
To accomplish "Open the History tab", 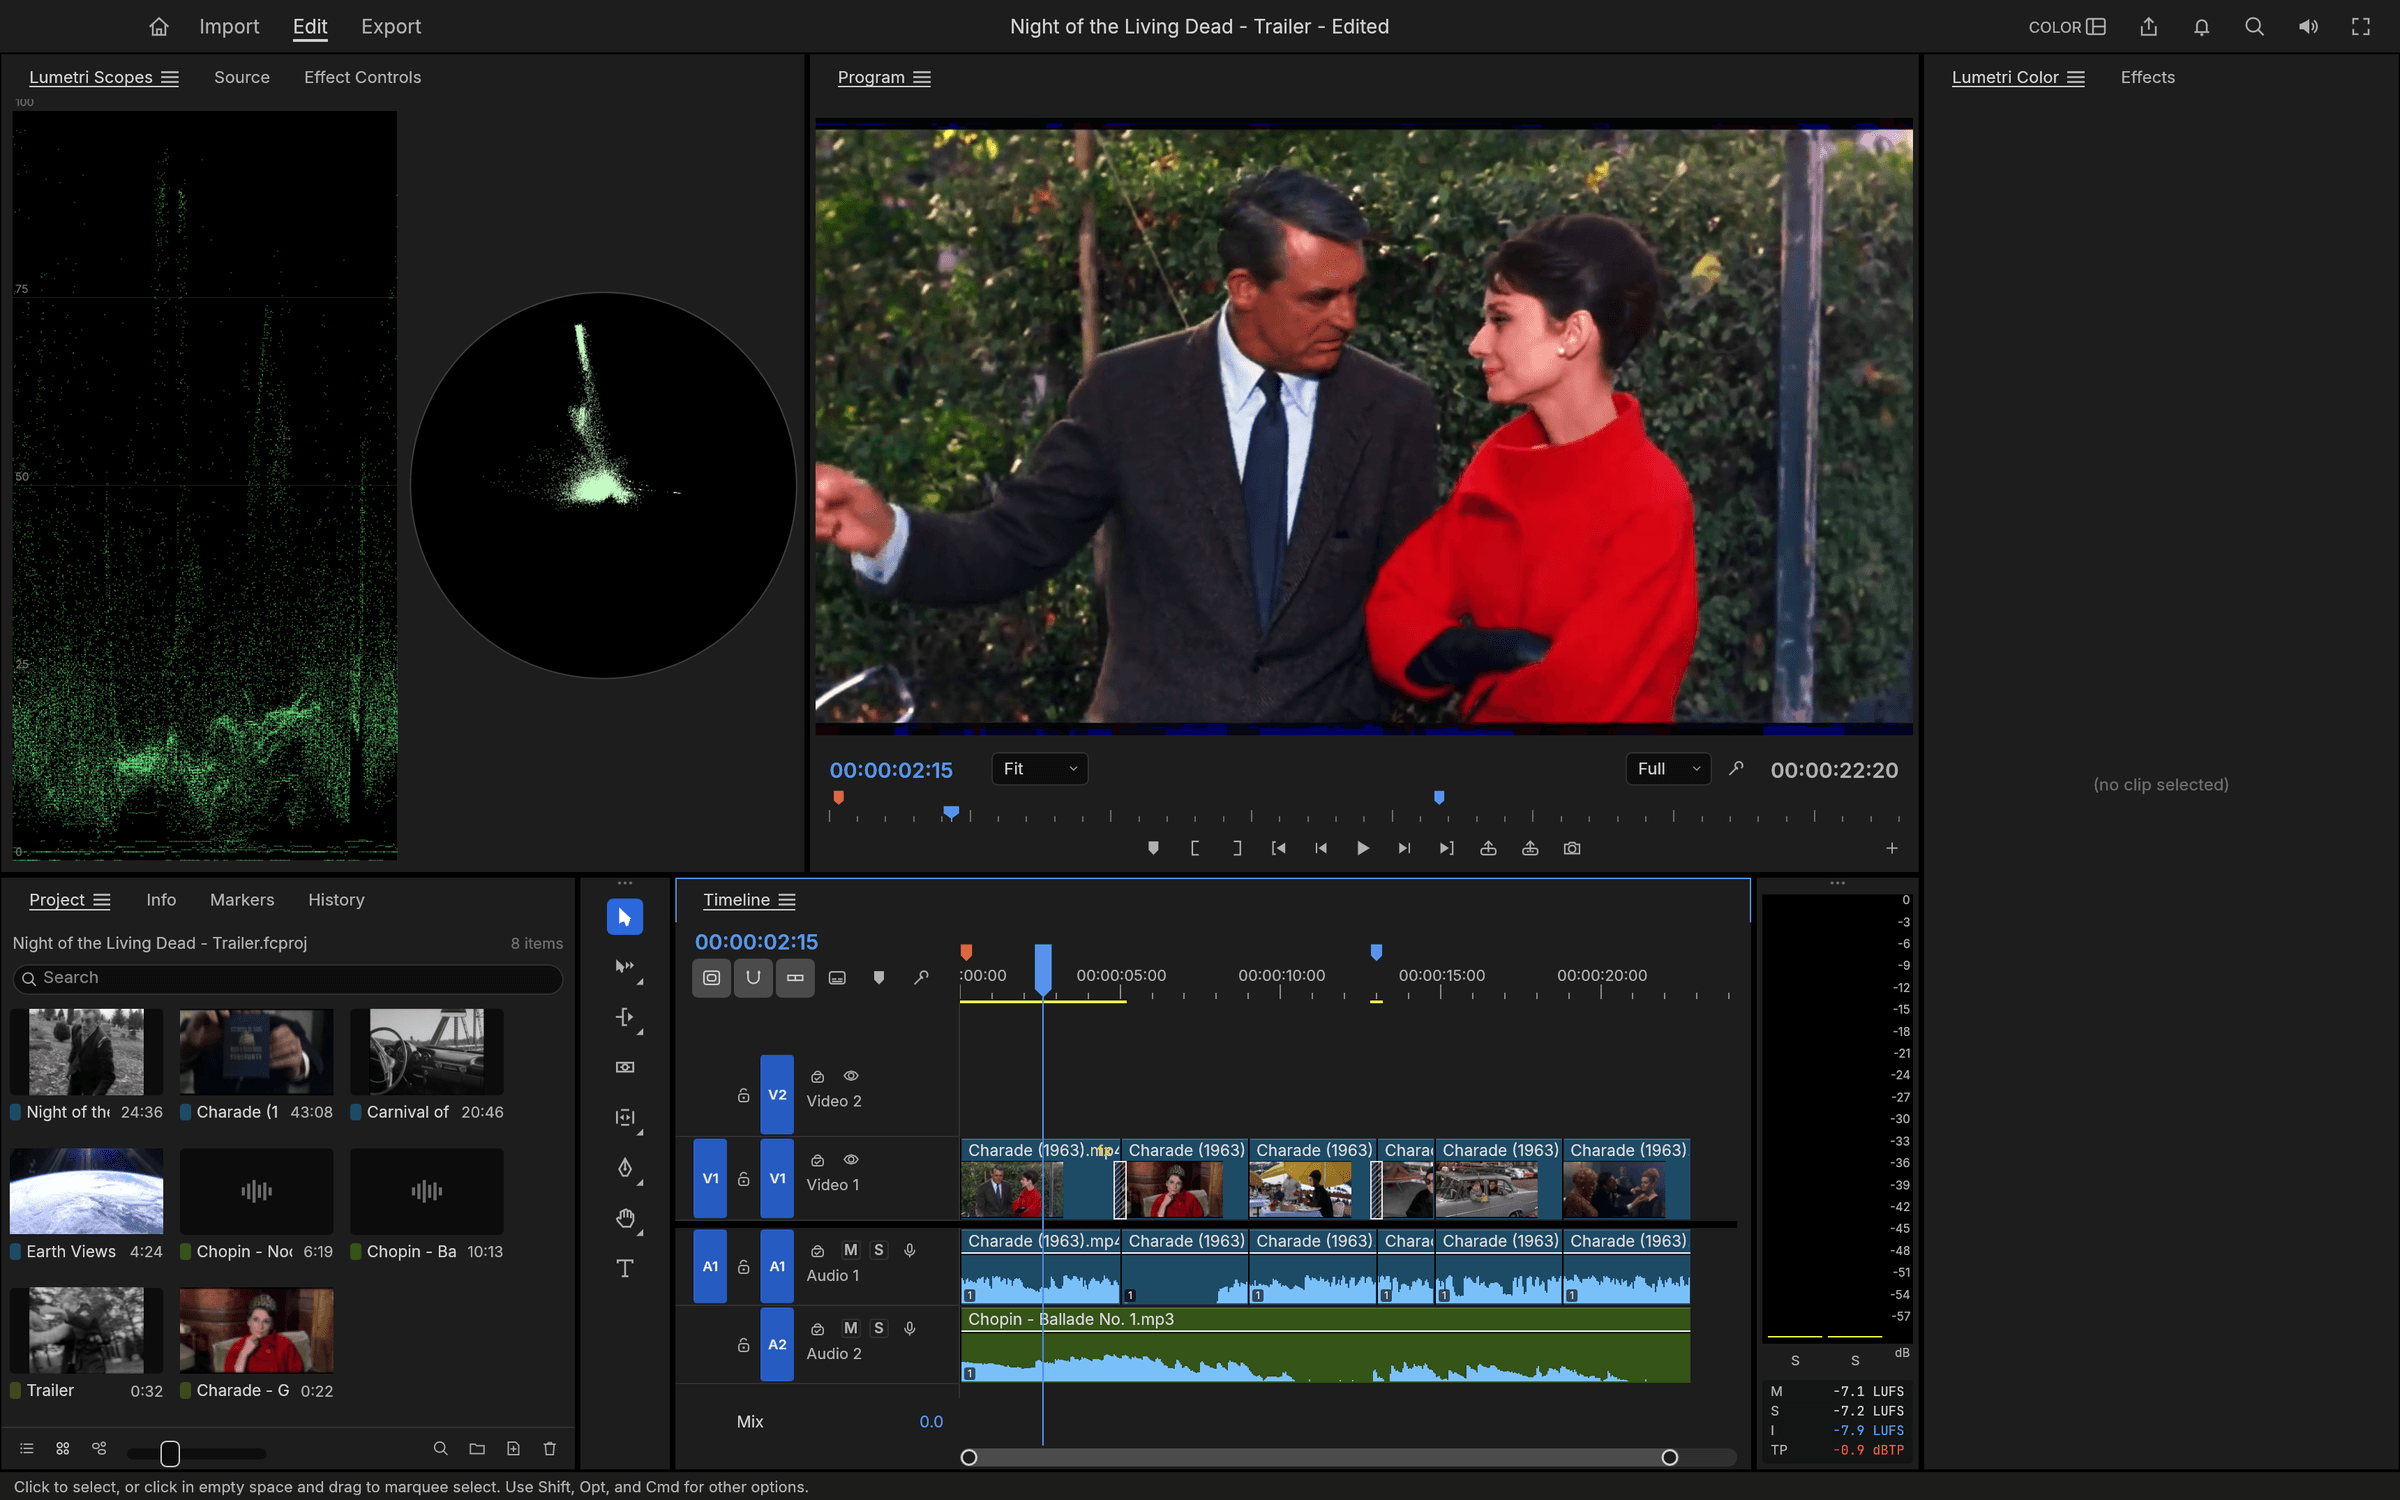I will pyautogui.click(x=336, y=900).
